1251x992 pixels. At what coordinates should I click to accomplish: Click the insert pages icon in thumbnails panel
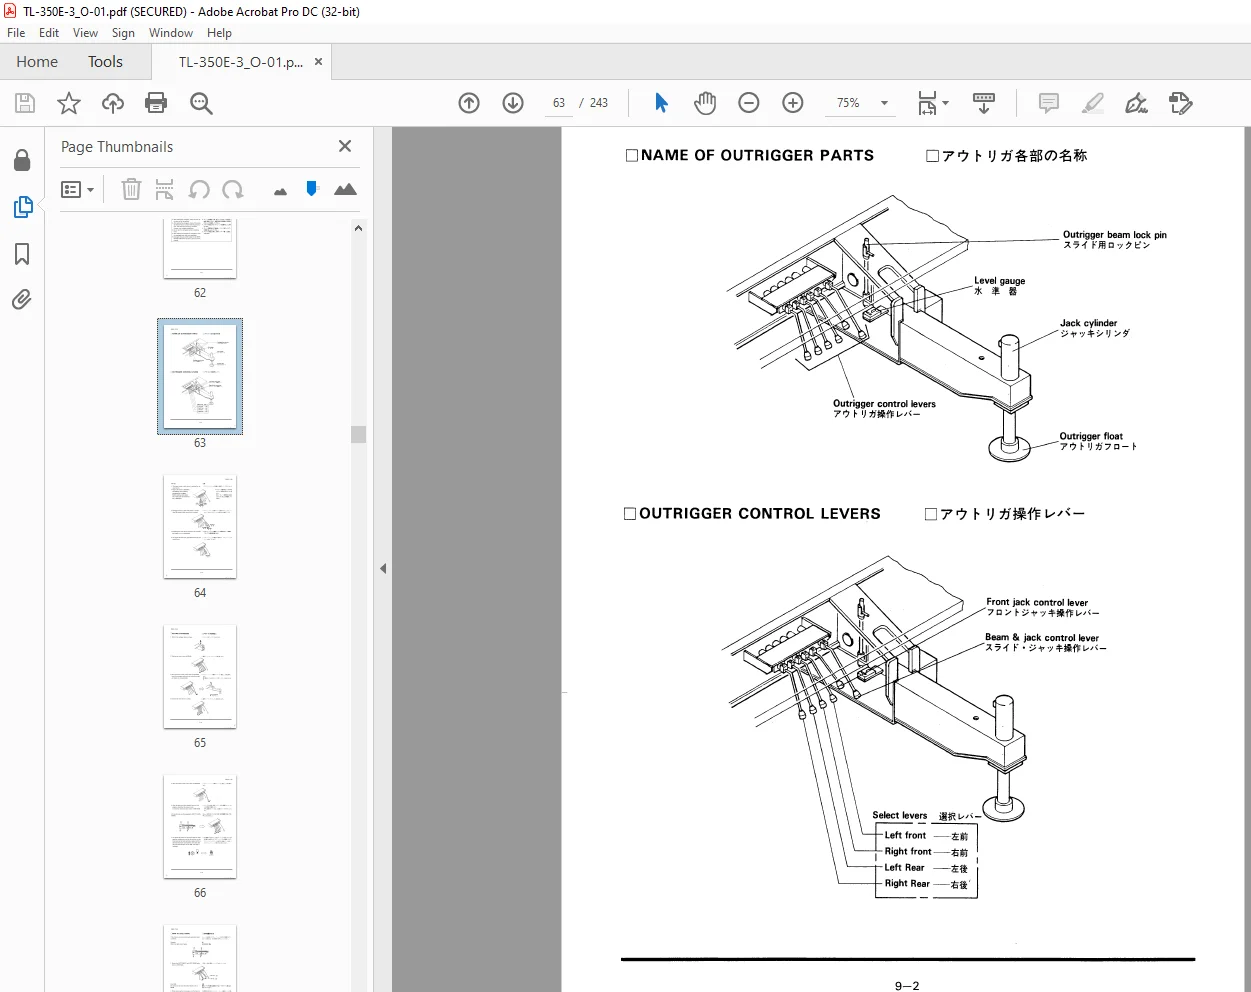[165, 189]
